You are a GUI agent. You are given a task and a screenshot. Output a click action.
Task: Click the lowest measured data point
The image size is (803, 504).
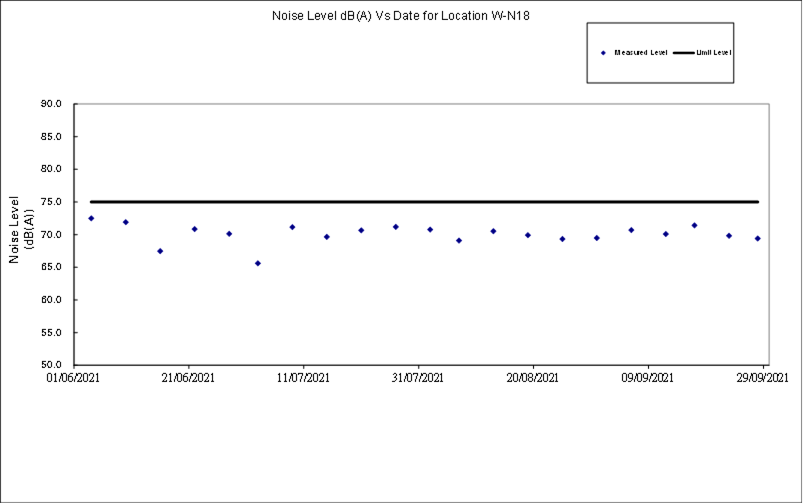(258, 263)
